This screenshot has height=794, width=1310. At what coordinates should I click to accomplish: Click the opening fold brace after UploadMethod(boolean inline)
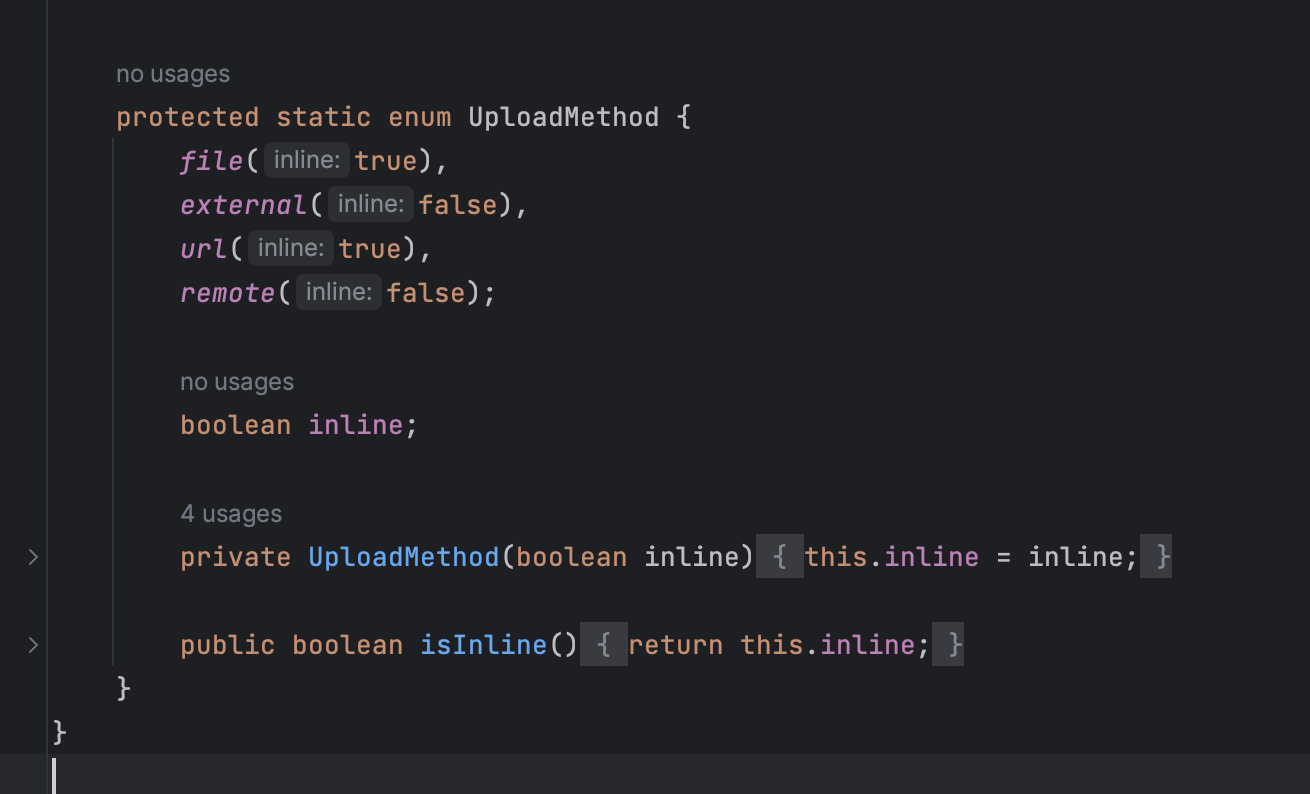[779, 557]
